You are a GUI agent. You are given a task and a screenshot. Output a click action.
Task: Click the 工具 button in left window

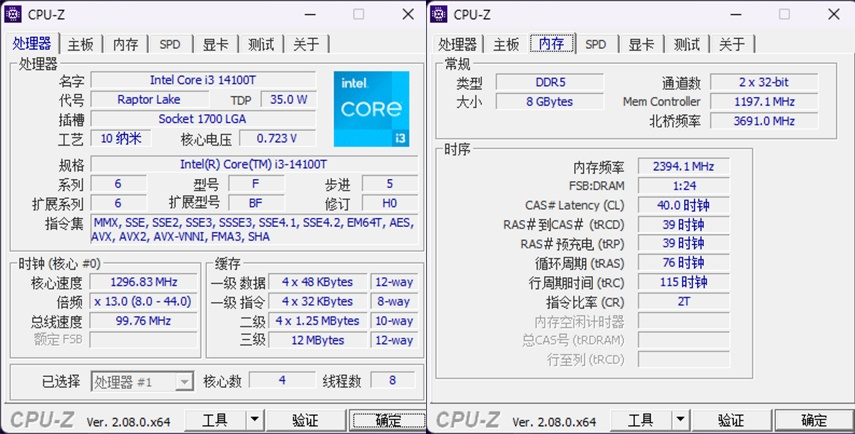point(214,420)
